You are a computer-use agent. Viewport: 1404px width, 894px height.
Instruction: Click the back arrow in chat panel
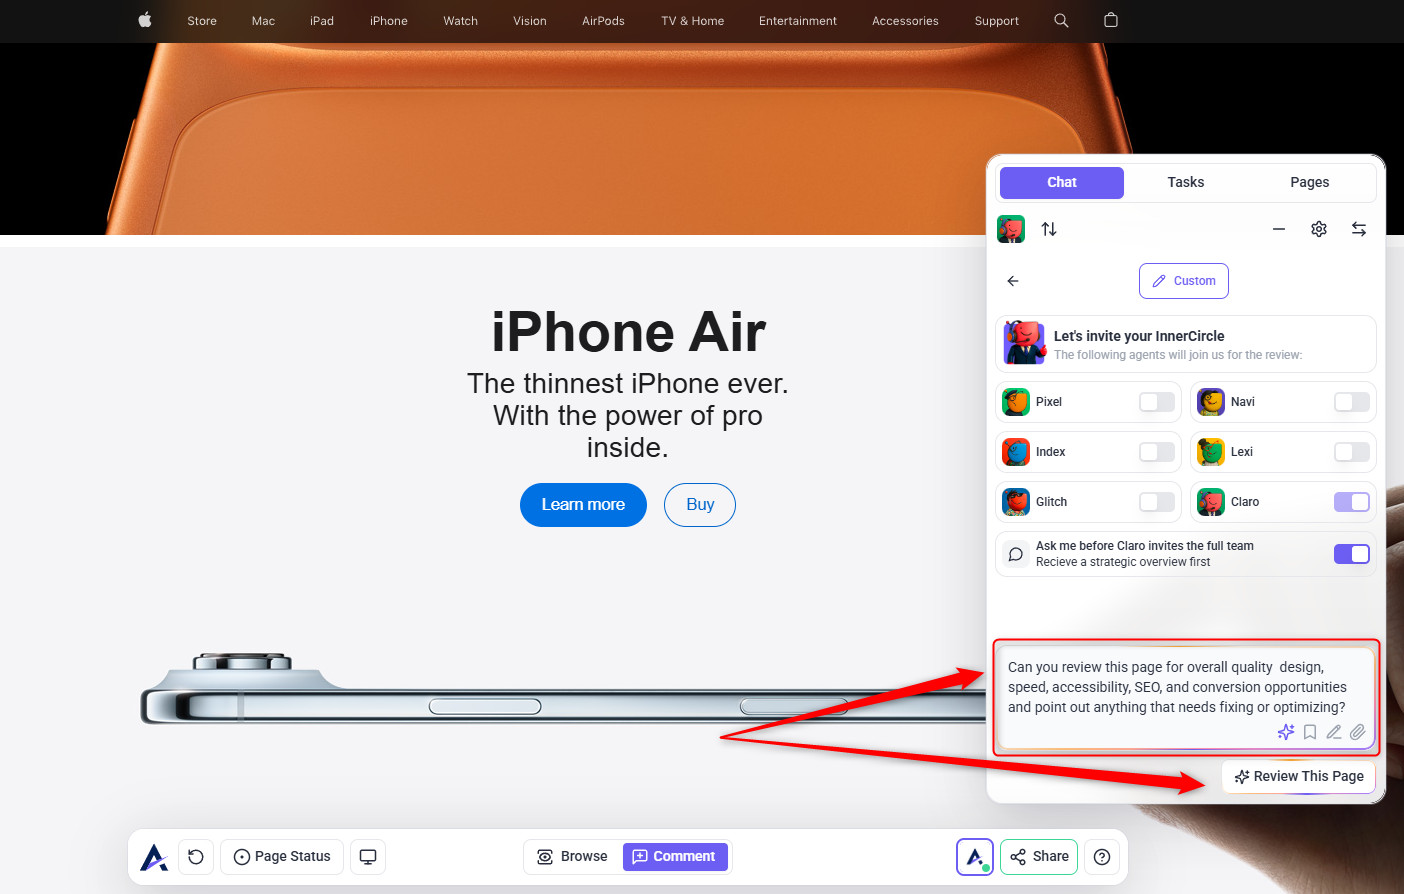pyautogui.click(x=1013, y=281)
